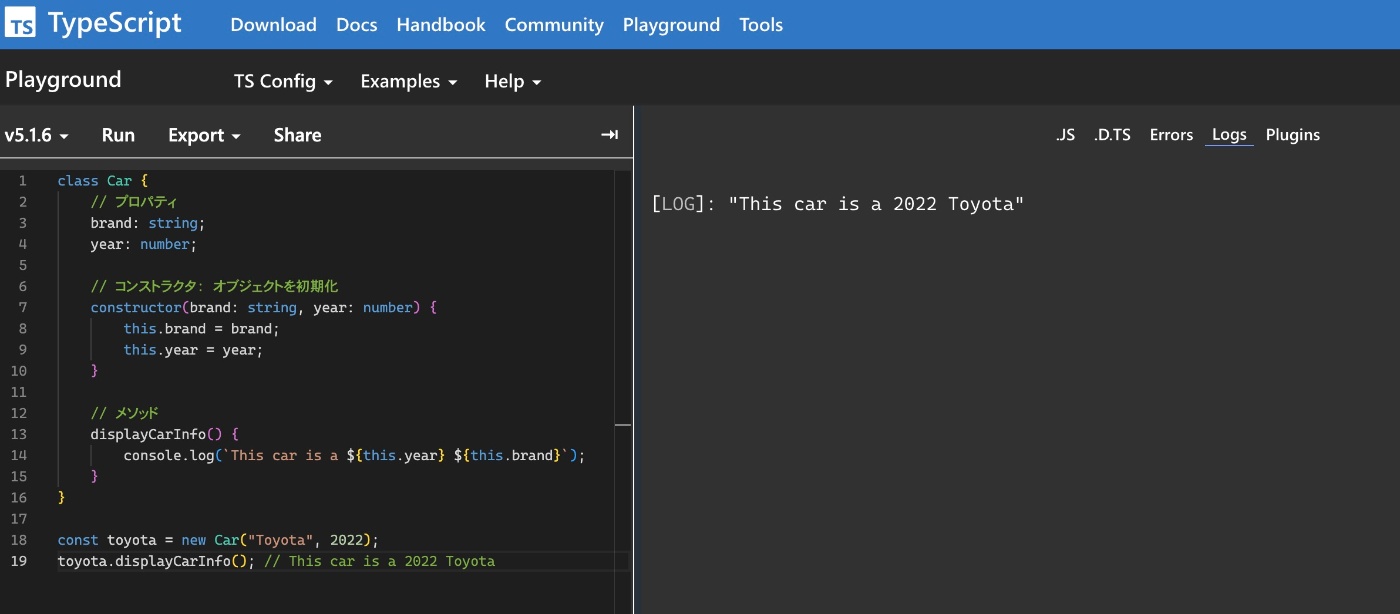Open the Tools navigation link
Image resolution: width=1400 pixels, height=614 pixels.
click(x=761, y=25)
